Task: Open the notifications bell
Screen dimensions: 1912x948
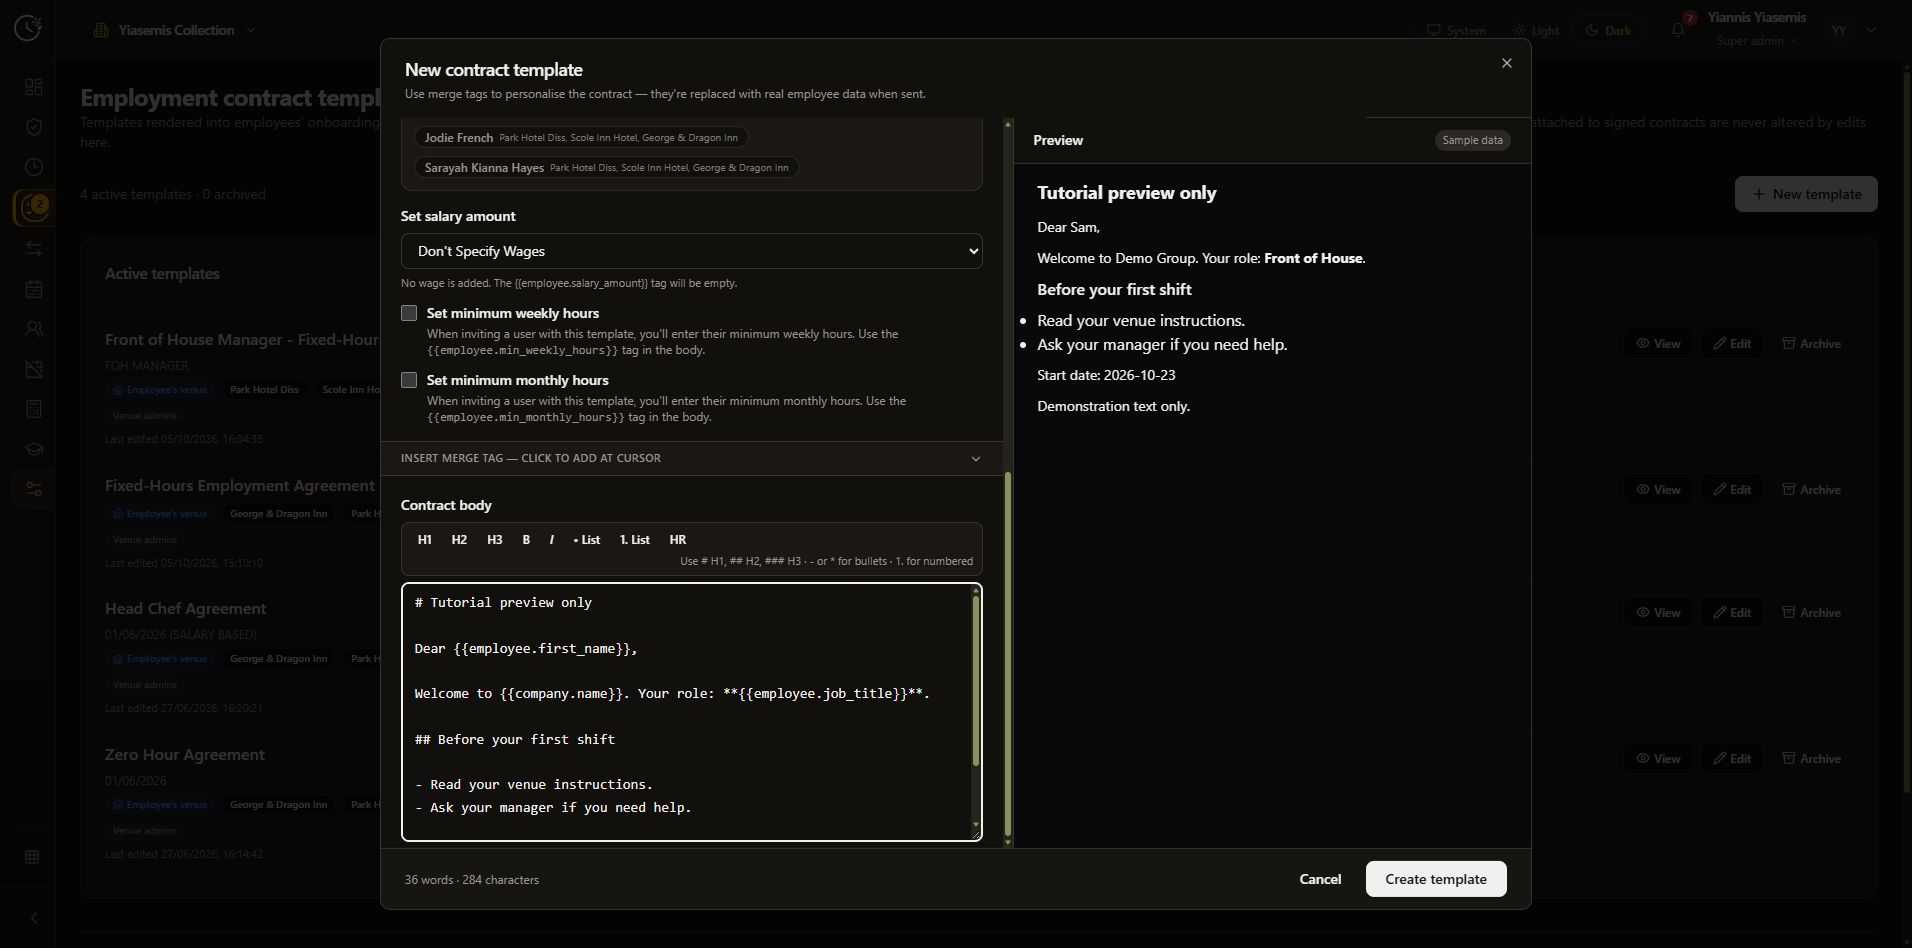Action: 1678,30
